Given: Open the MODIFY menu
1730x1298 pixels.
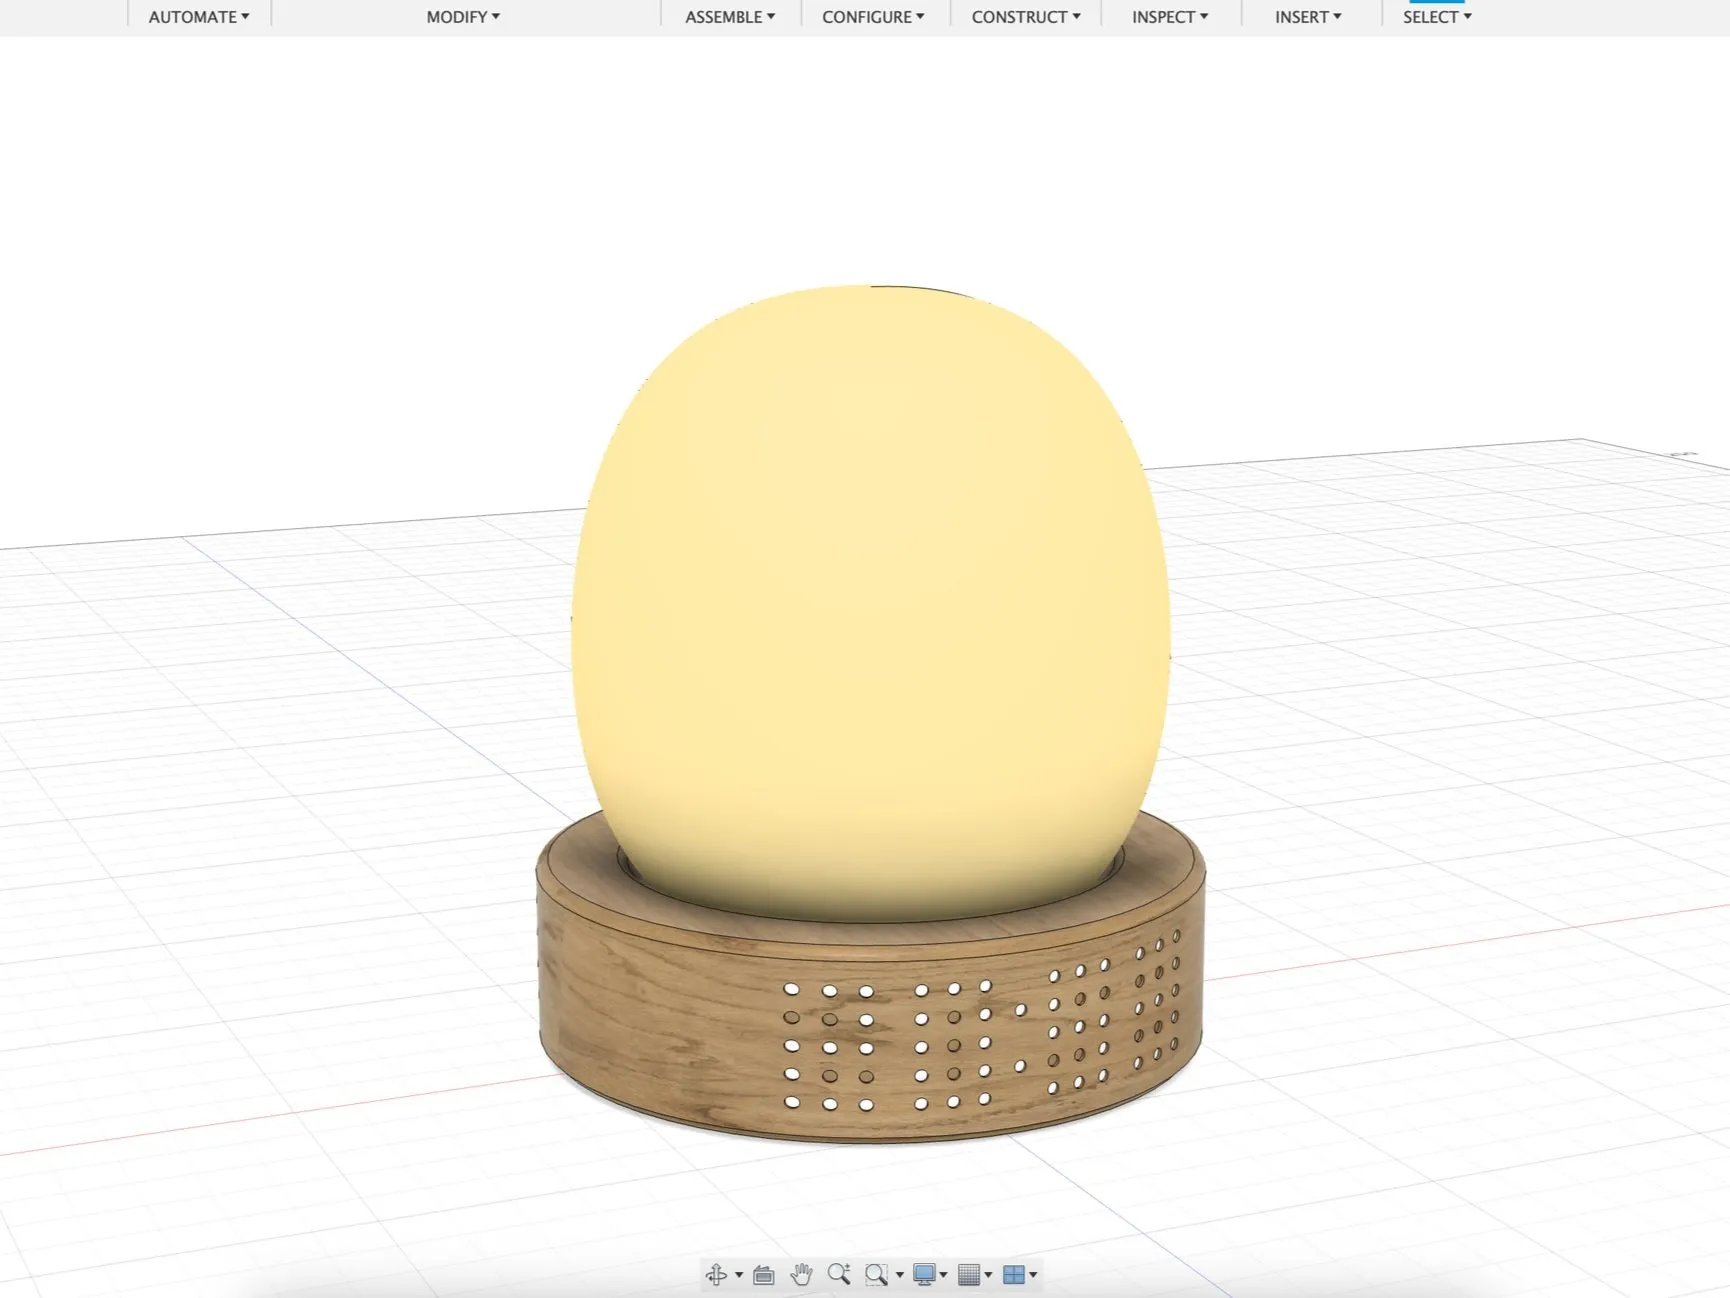Looking at the screenshot, I should [x=463, y=17].
